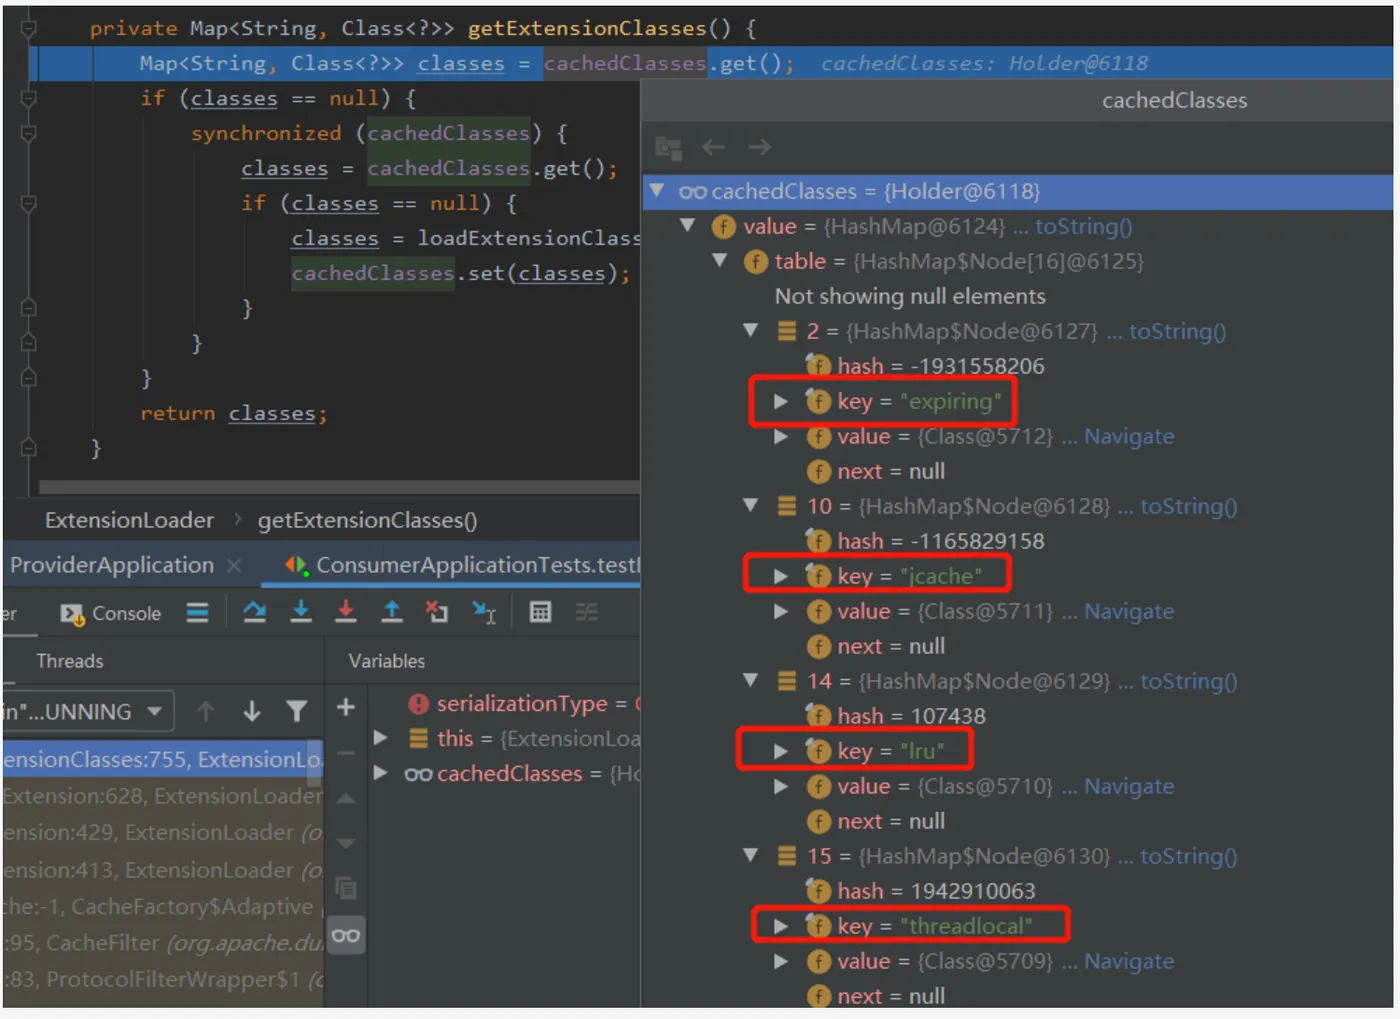Click the Drop Frame icon
The image size is (1400, 1019).
[437, 611]
